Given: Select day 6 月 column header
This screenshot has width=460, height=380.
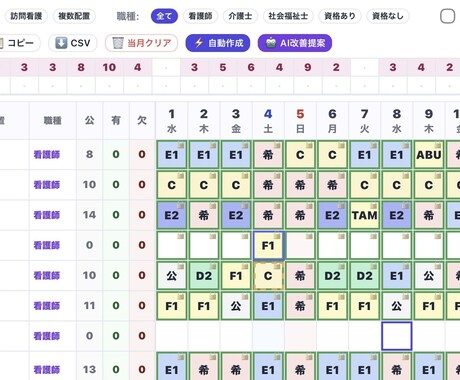Looking at the screenshot, I should pyautogui.click(x=332, y=121).
